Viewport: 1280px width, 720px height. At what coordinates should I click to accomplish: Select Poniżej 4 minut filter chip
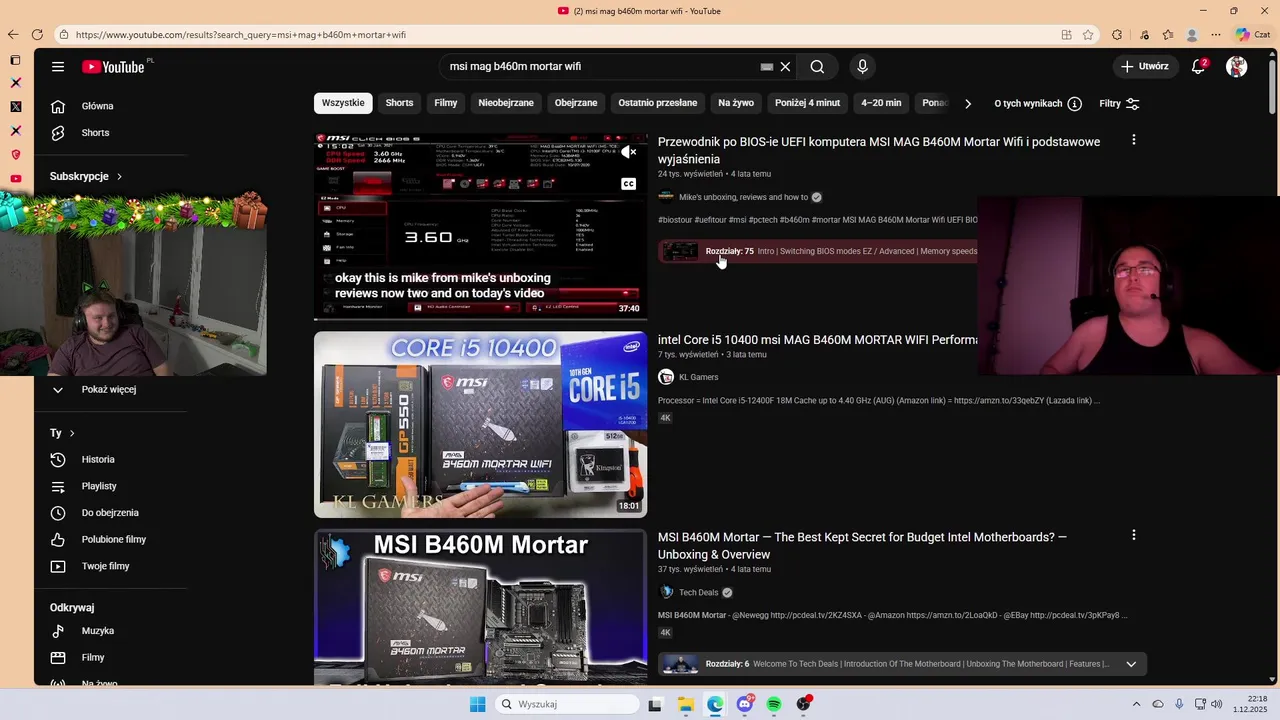pyautogui.click(x=808, y=103)
